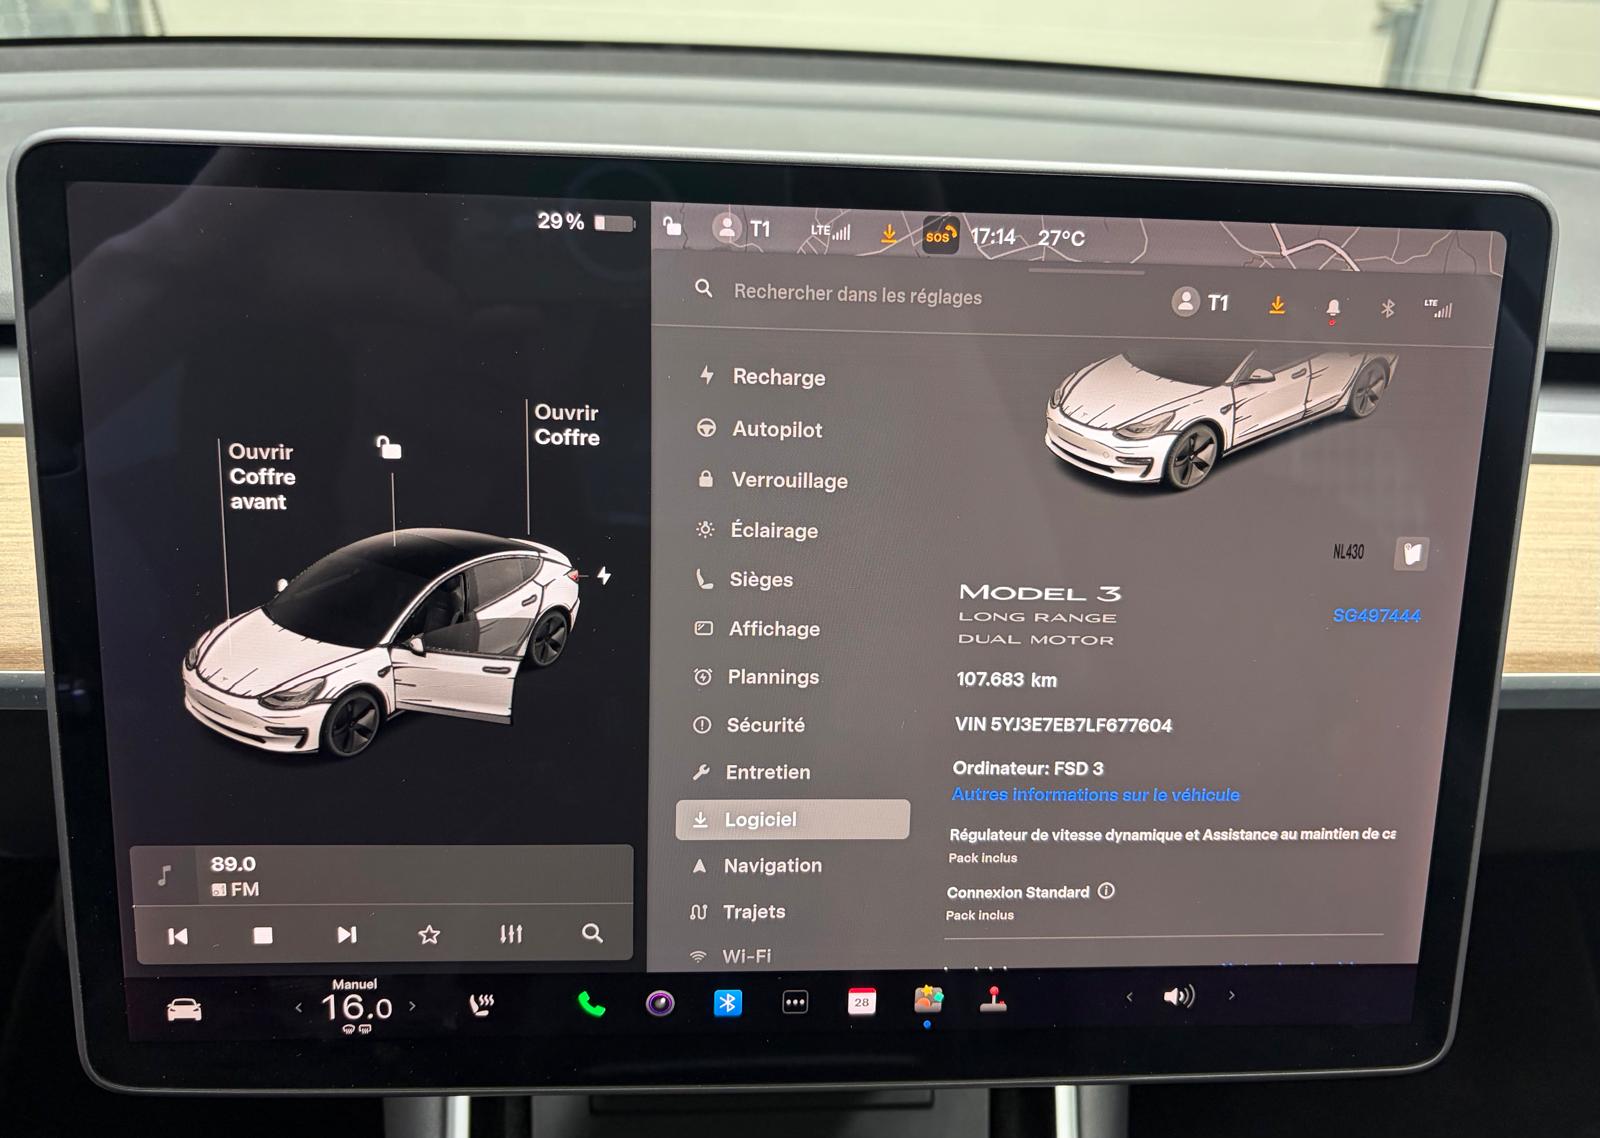Open car controls icon in bottom bar
This screenshot has height=1138, width=1600.
(184, 1010)
